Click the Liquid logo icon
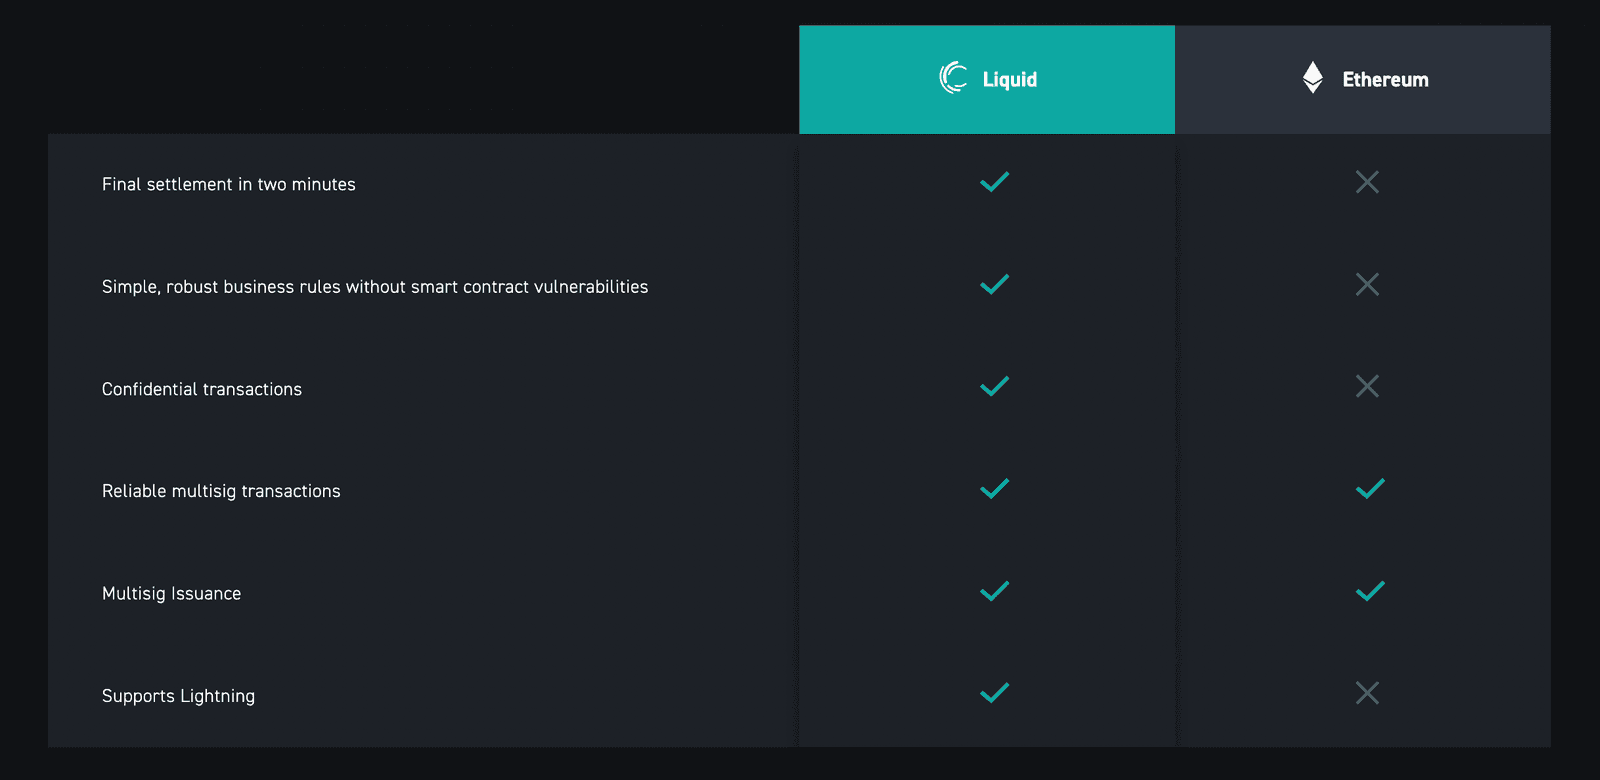 [953, 78]
